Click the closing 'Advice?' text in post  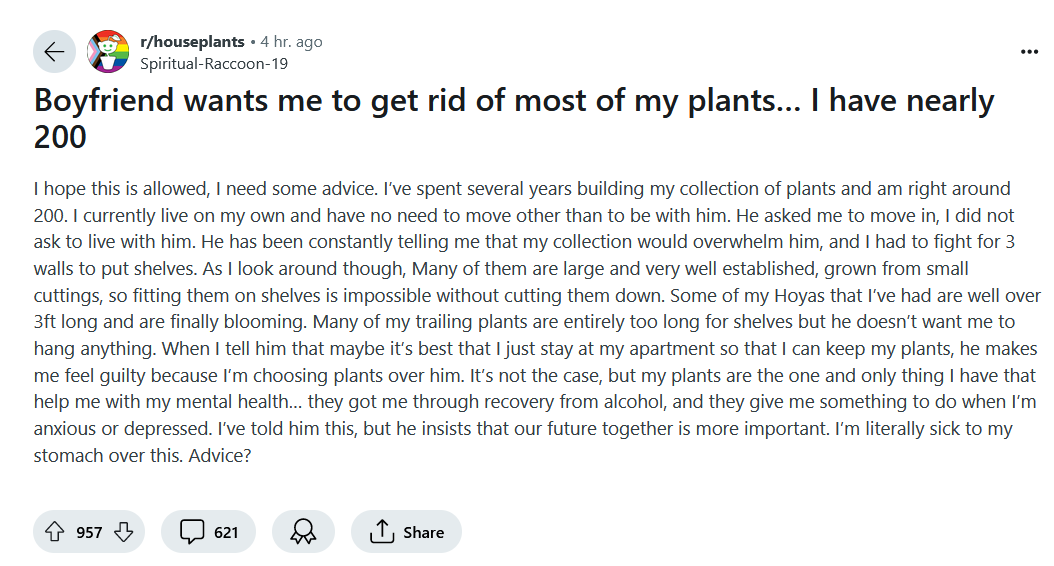[220, 456]
